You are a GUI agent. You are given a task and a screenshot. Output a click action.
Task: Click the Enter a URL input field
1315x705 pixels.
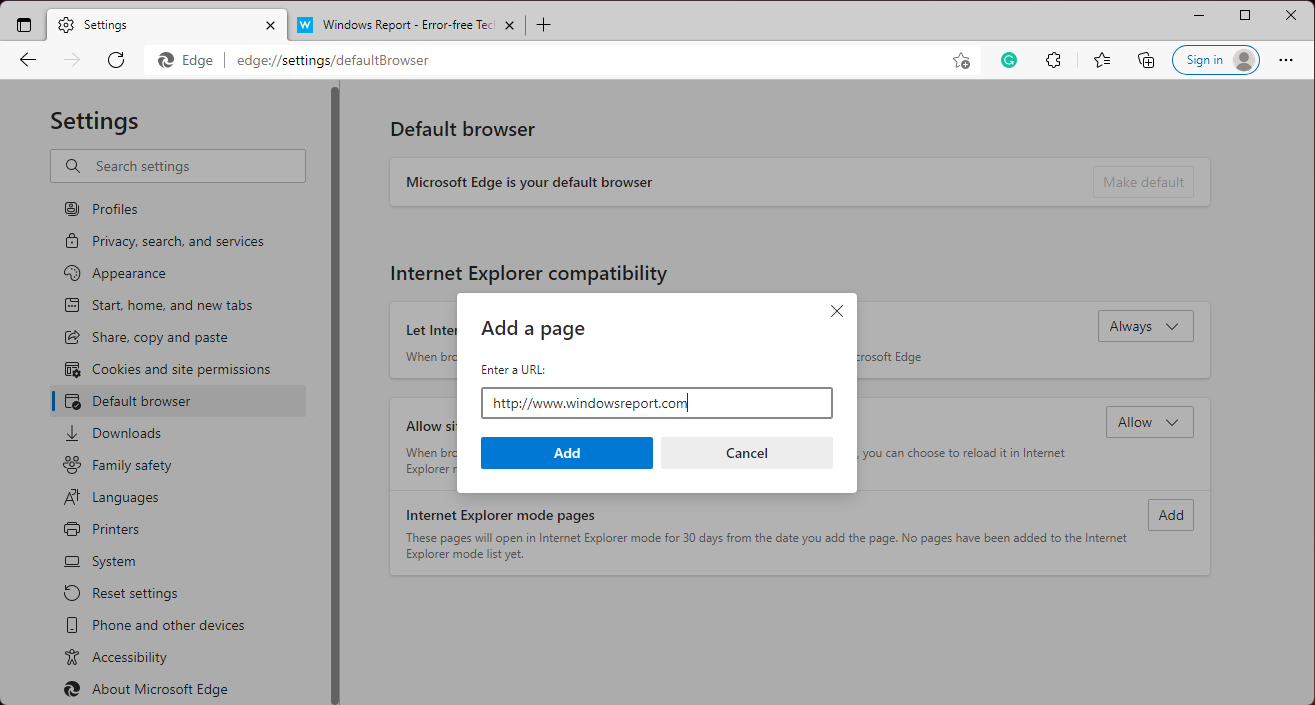click(656, 402)
